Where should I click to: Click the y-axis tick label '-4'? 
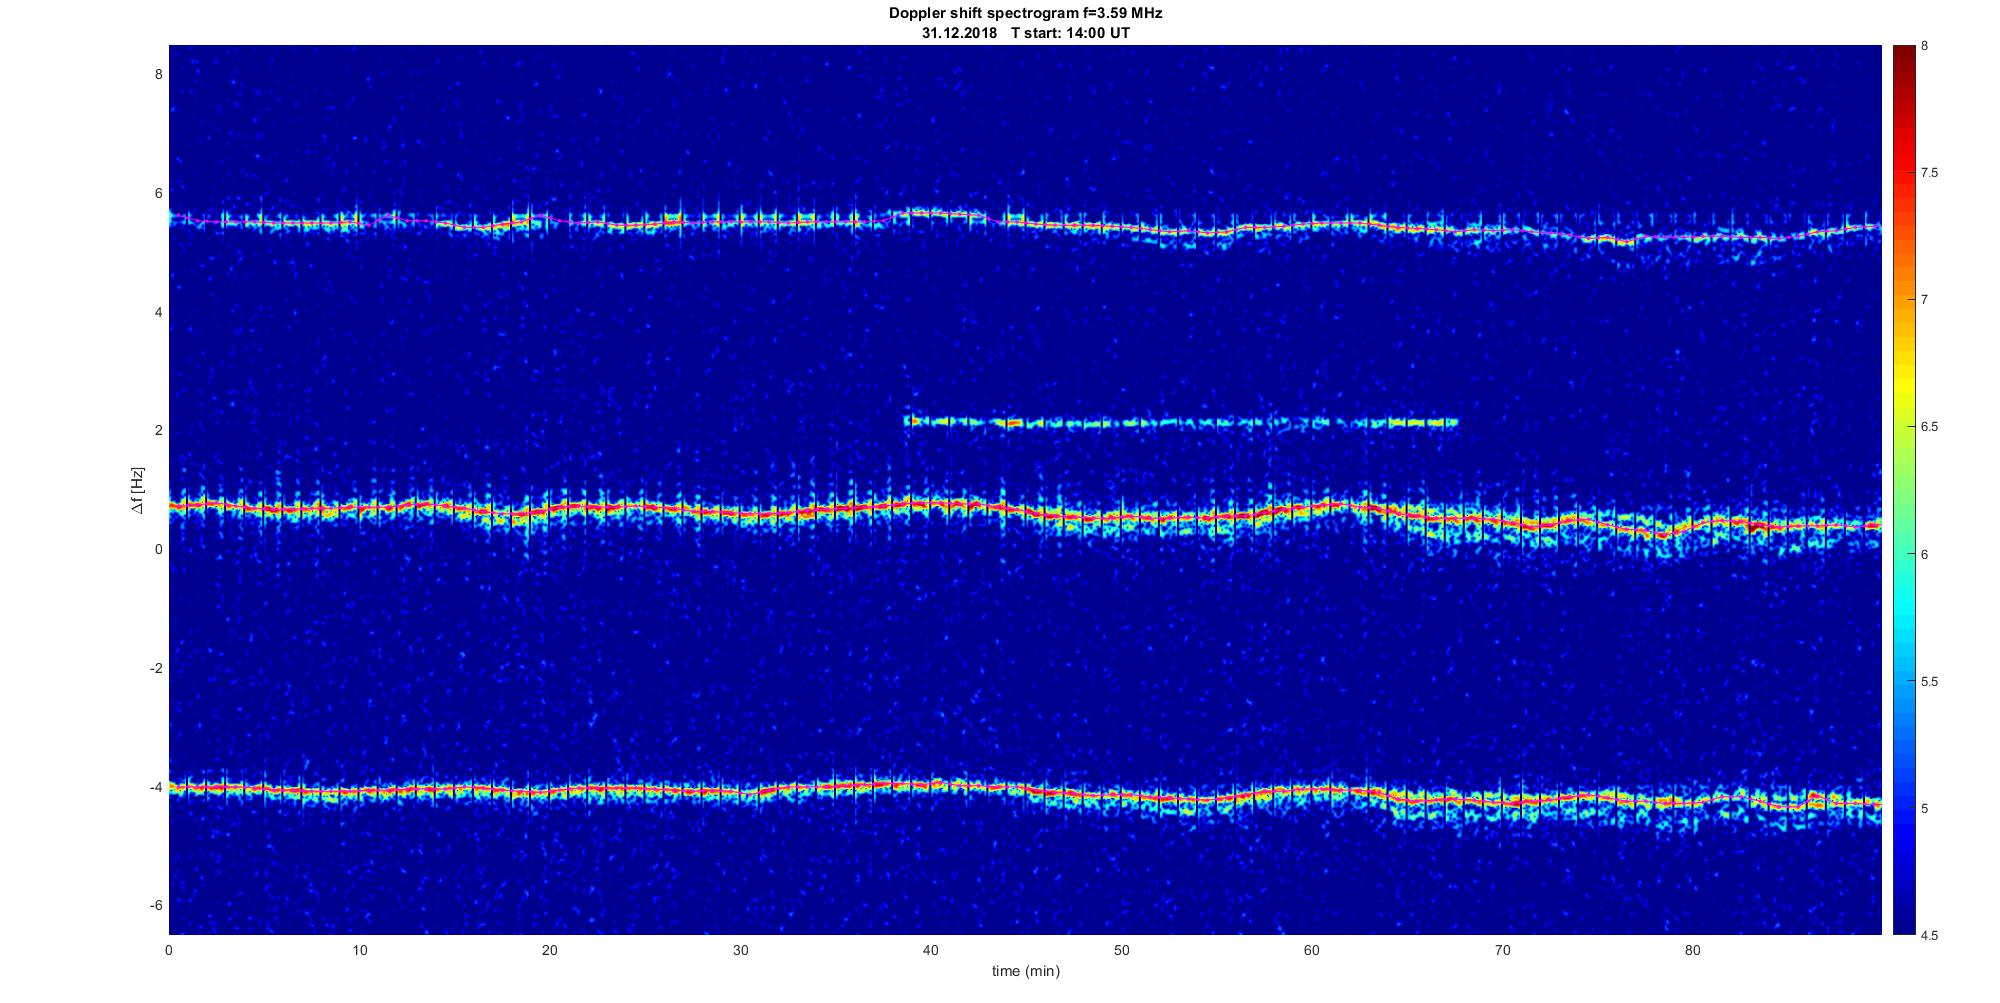pos(155,787)
